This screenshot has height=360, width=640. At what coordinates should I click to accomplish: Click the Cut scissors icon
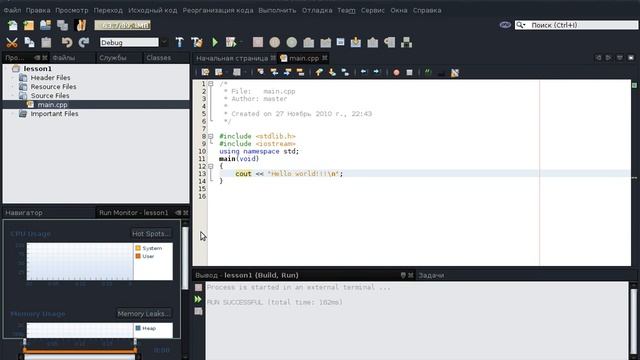12,42
